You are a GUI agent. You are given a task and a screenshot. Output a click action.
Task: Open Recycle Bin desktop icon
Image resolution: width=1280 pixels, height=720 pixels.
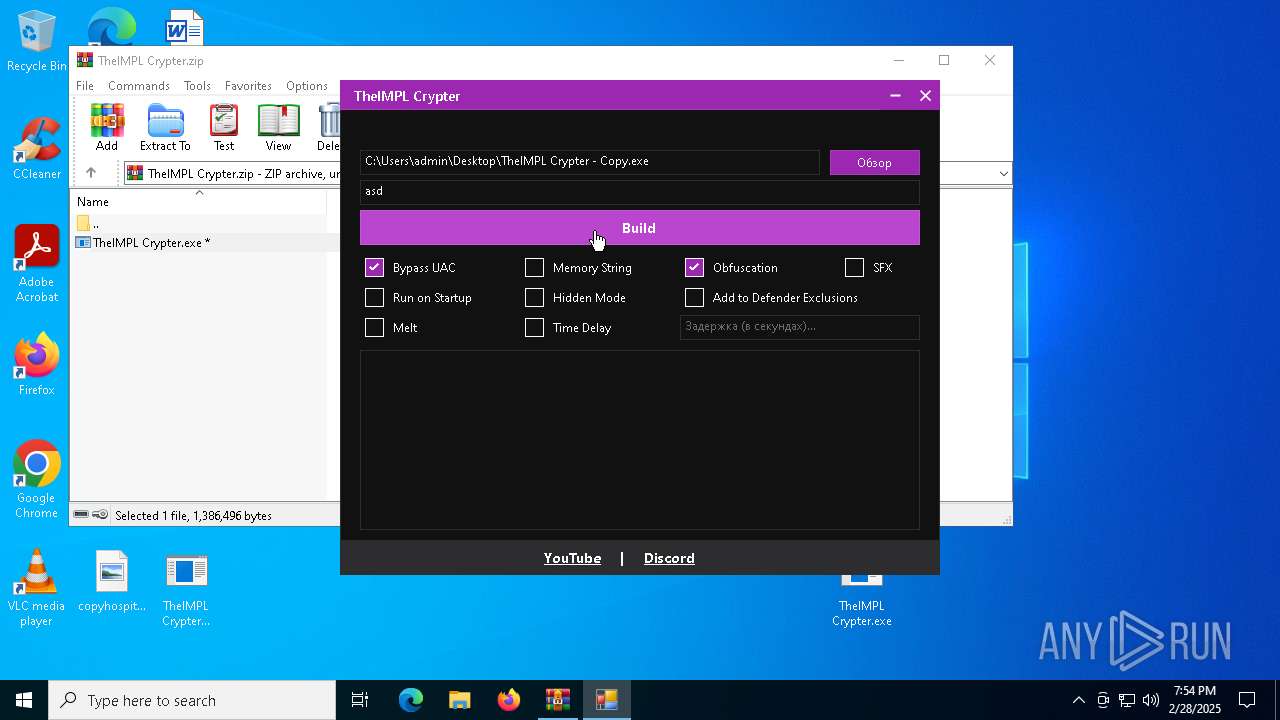coord(36,42)
